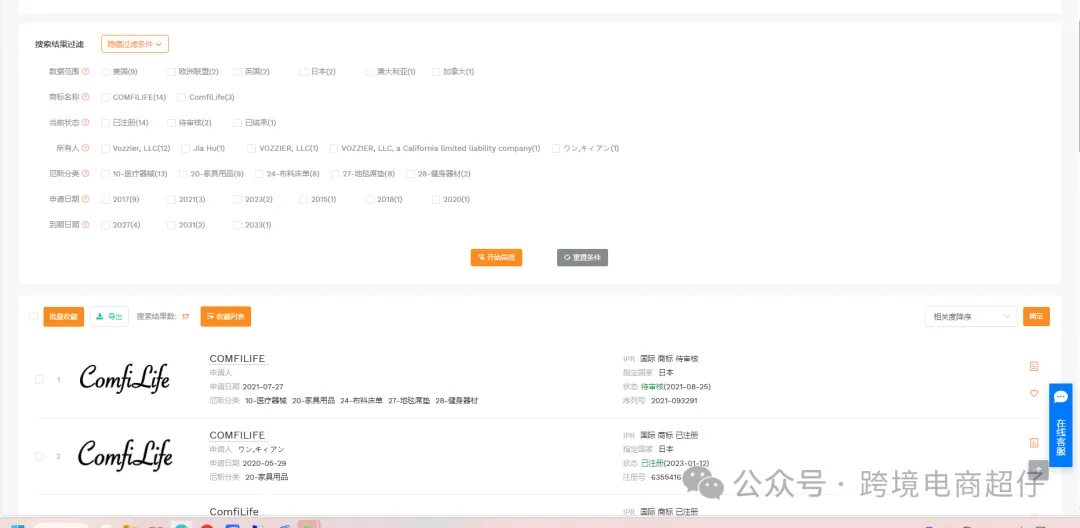
Task: Check expiry year 2027(4)
Action: (105, 224)
